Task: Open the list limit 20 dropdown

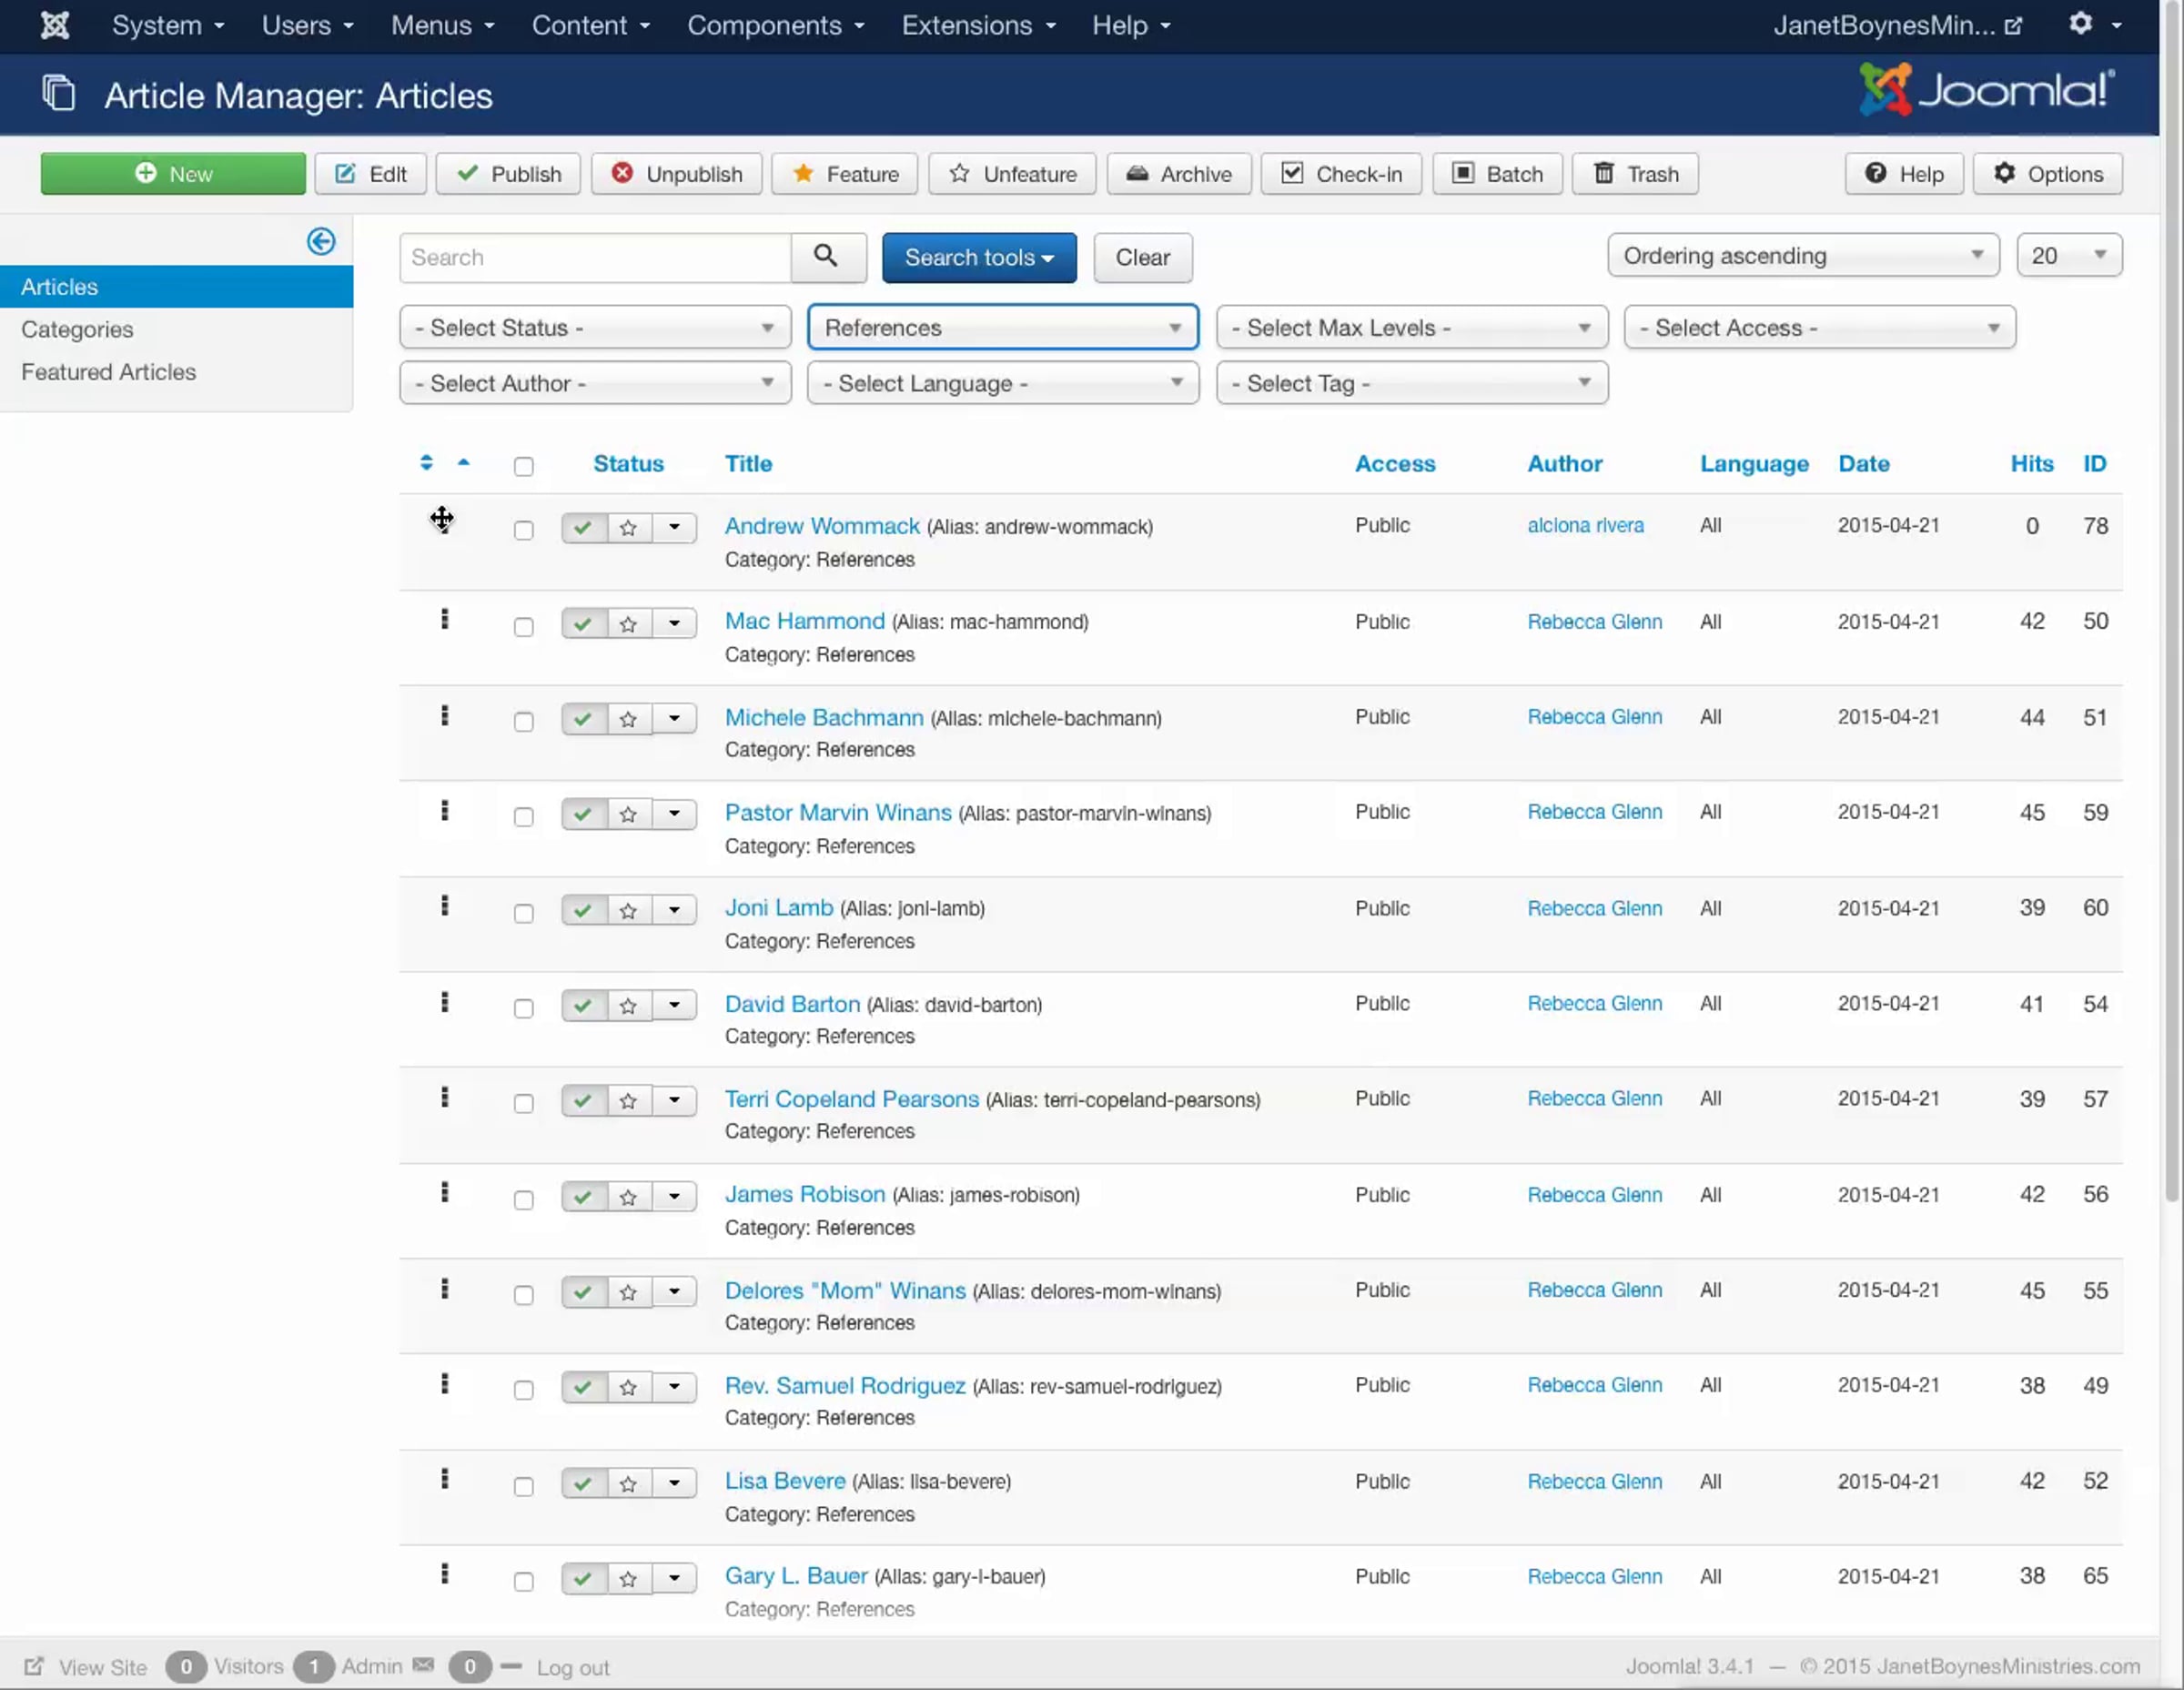Action: point(2069,255)
